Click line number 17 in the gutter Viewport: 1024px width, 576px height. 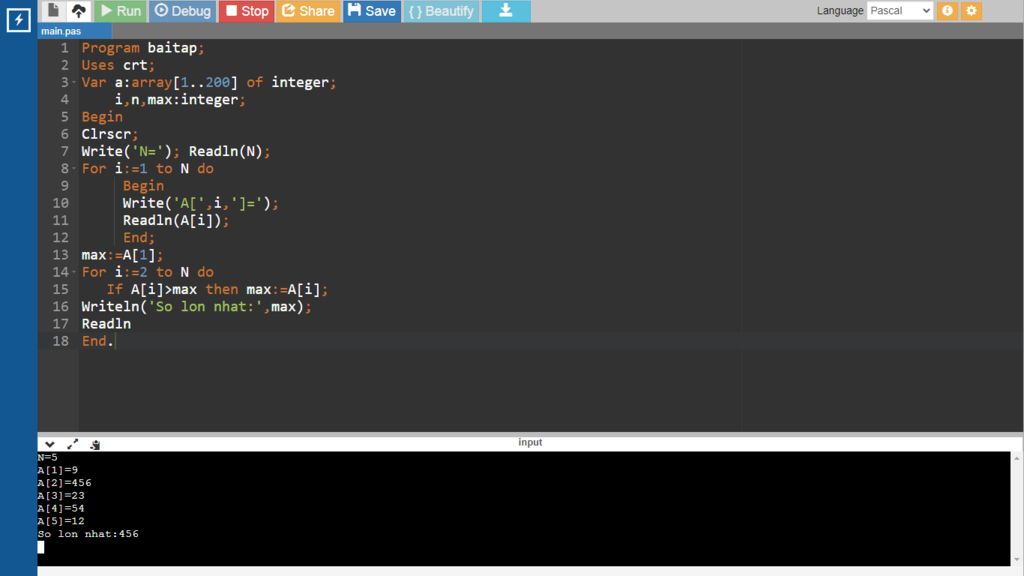(x=61, y=324)
